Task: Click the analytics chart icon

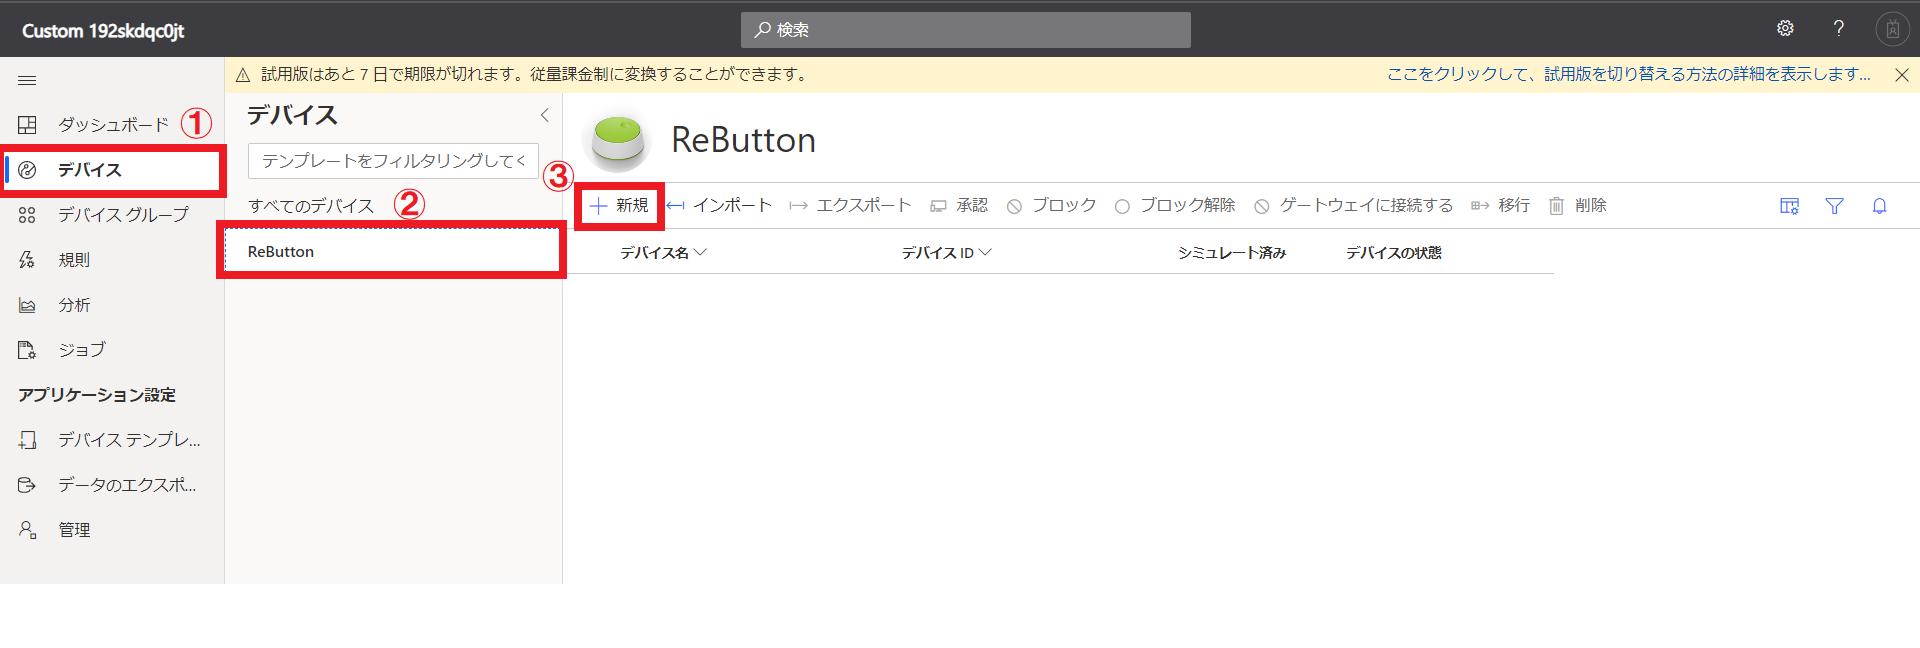Action: (x=27, y=305)
